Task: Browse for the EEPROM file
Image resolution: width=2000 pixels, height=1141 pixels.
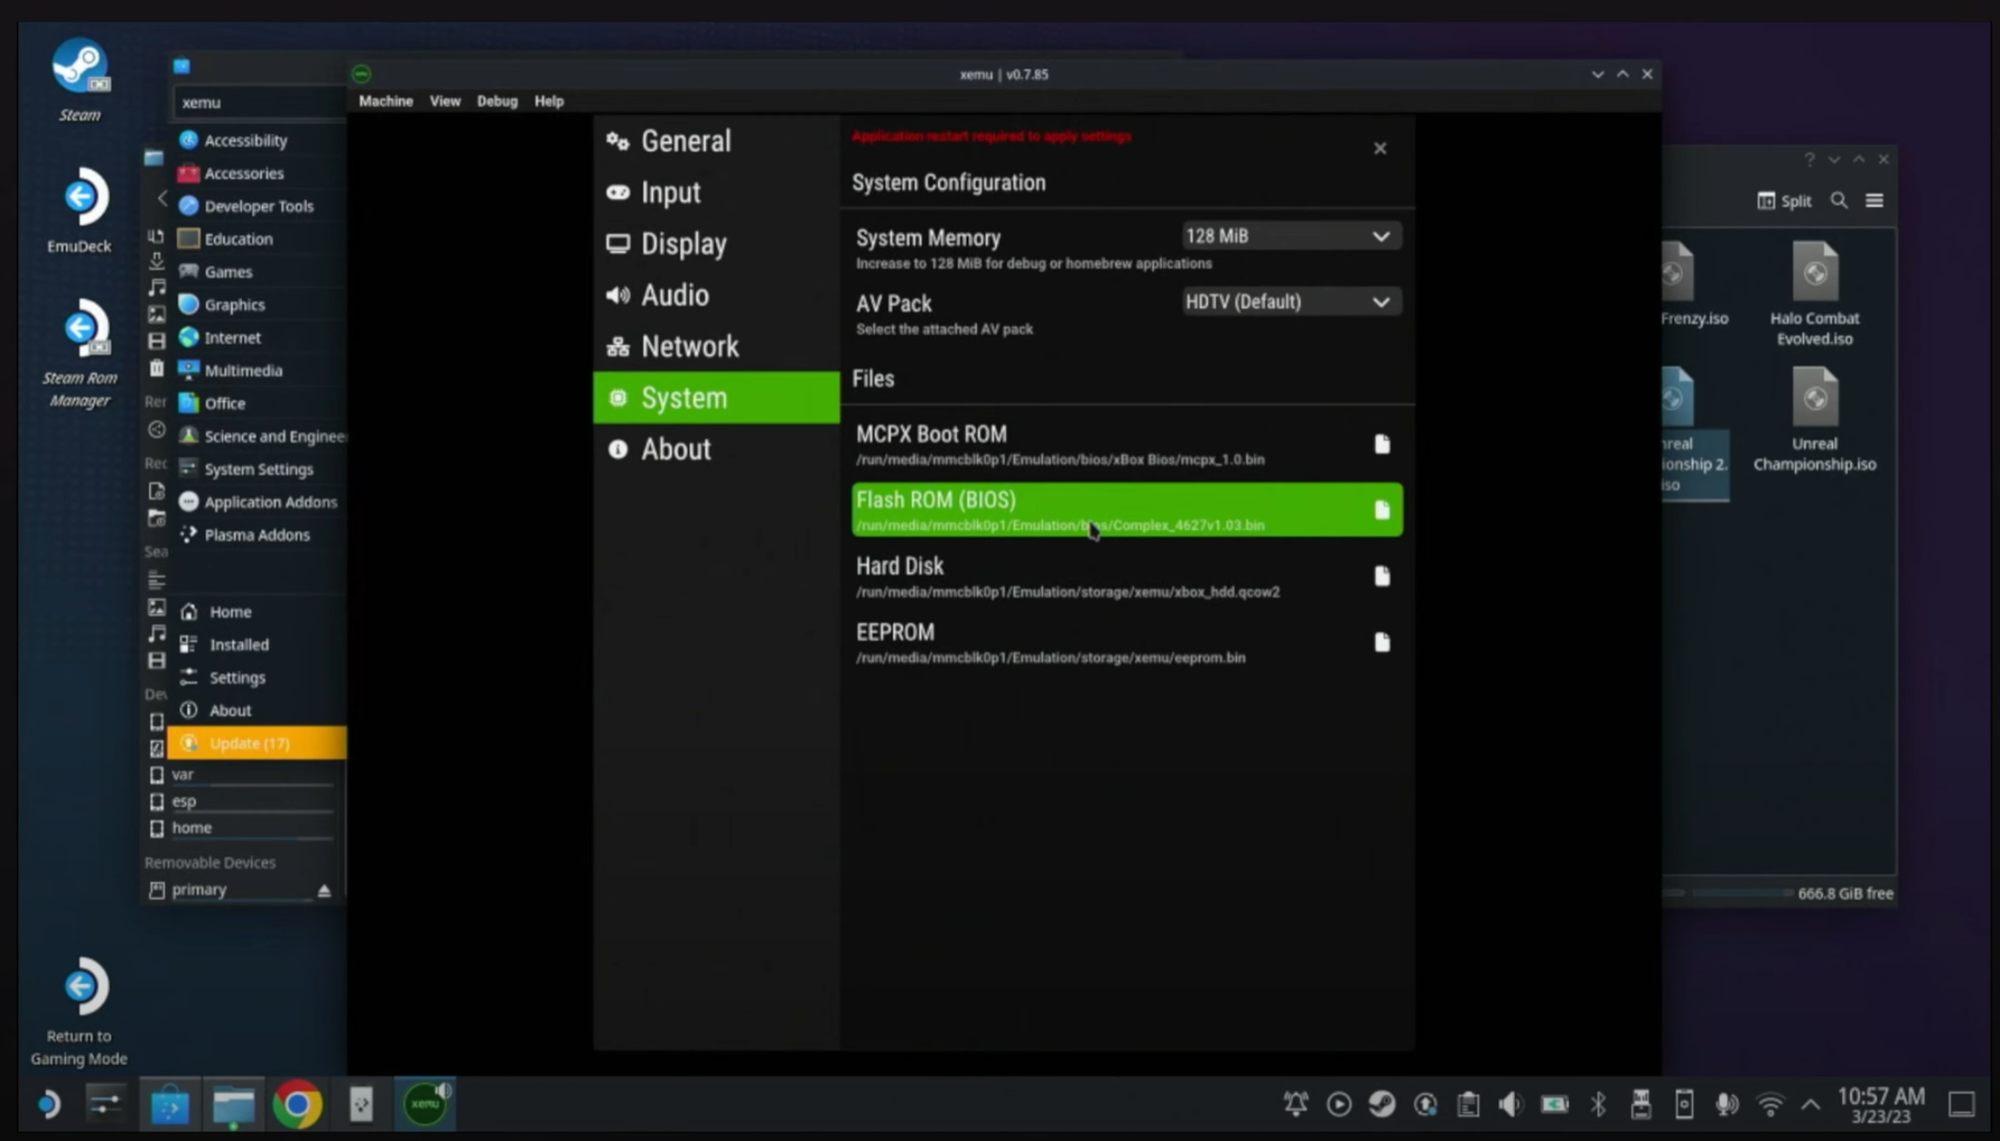Action: tap(1381, 642)
